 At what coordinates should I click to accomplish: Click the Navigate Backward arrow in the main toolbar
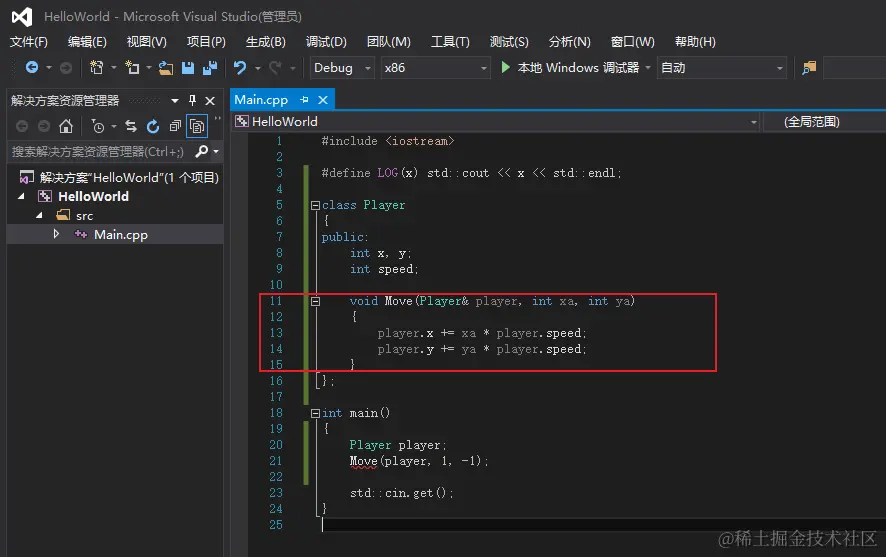(x=32, y=68)
